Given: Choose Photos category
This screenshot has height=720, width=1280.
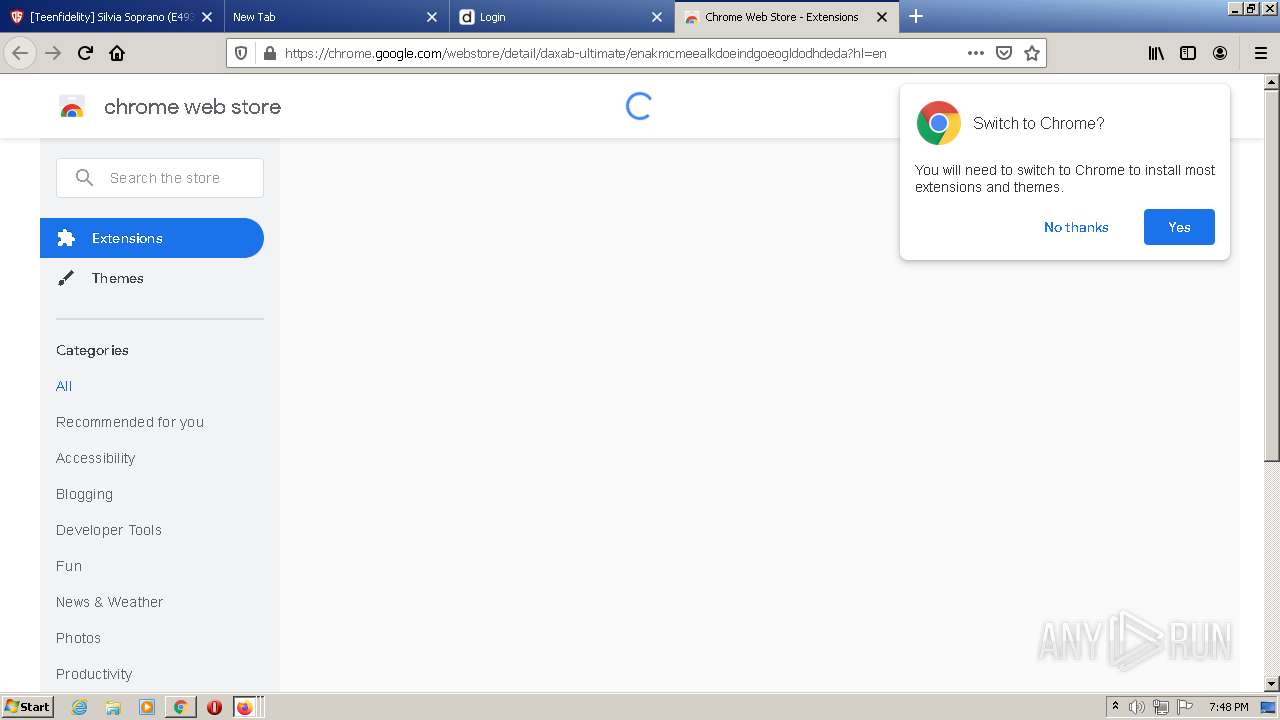Looking at the screenshot, I should [78, 638].
